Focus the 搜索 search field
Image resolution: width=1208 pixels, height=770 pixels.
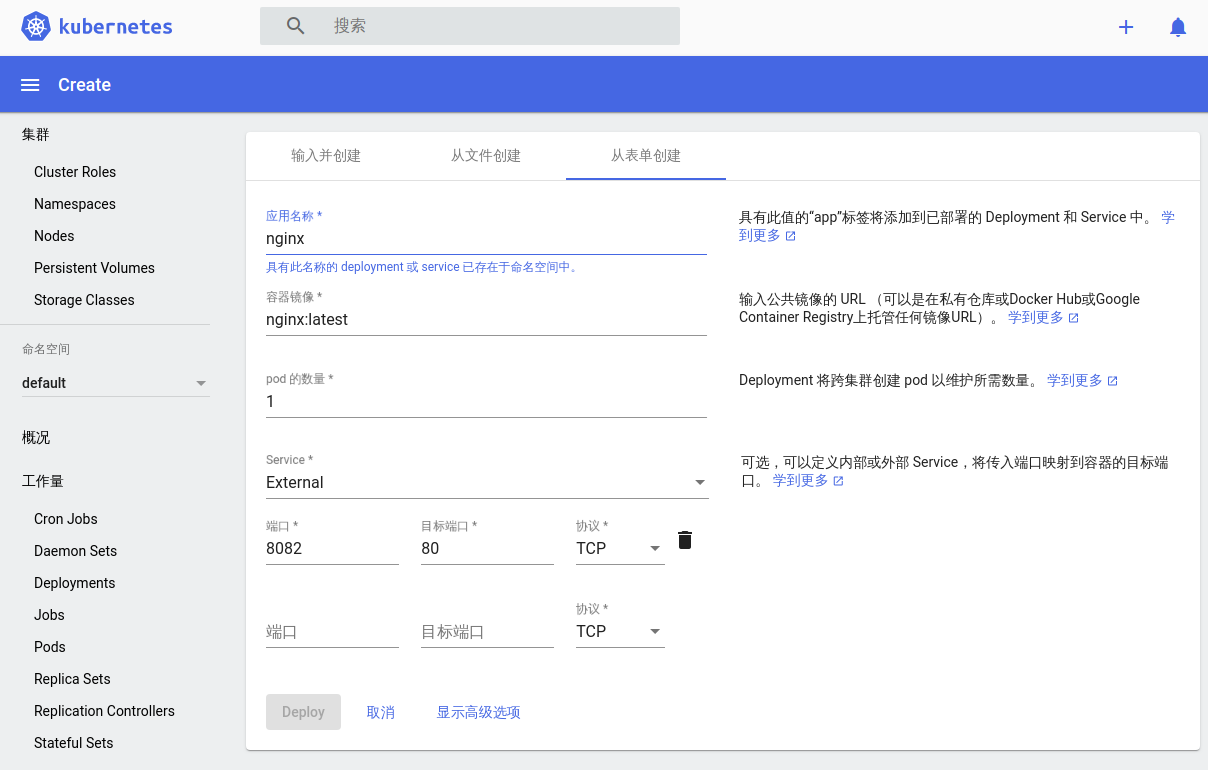(x=470, y=26)
